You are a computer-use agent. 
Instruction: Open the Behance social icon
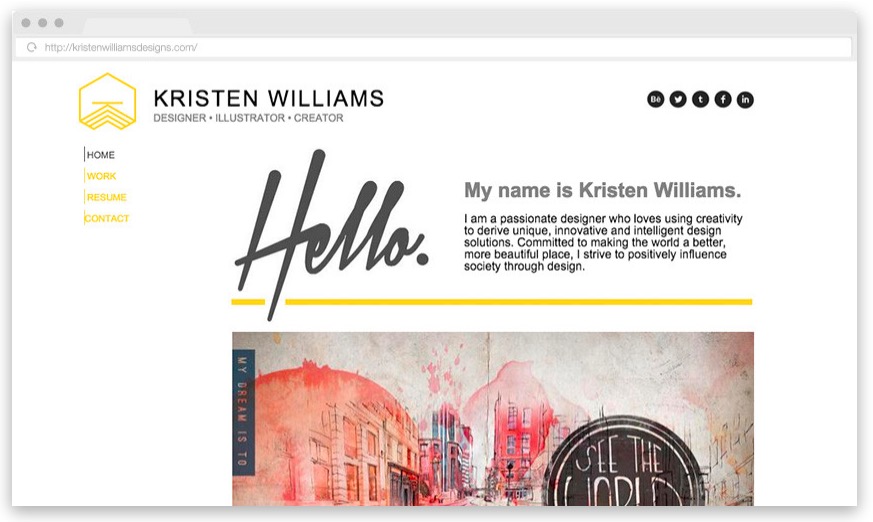655,100
